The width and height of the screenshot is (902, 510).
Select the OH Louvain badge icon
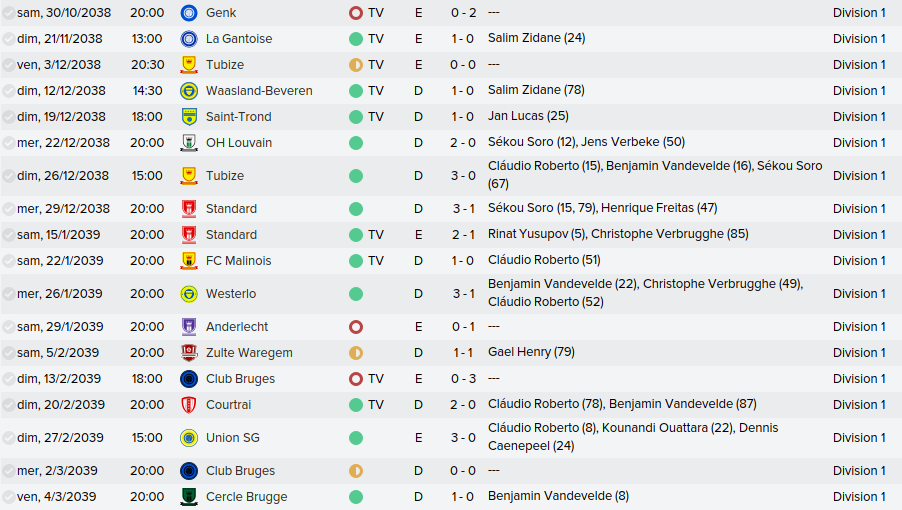pos(188,143)
